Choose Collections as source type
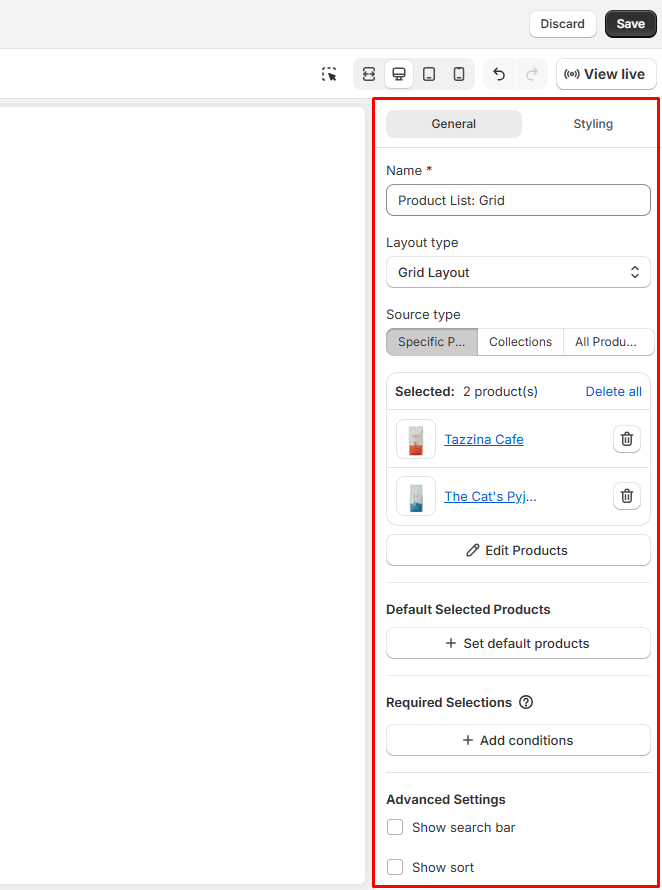Image resolution: width=662 pixels, height=890 pixels. pyautogui.click(x=520, y=342)
